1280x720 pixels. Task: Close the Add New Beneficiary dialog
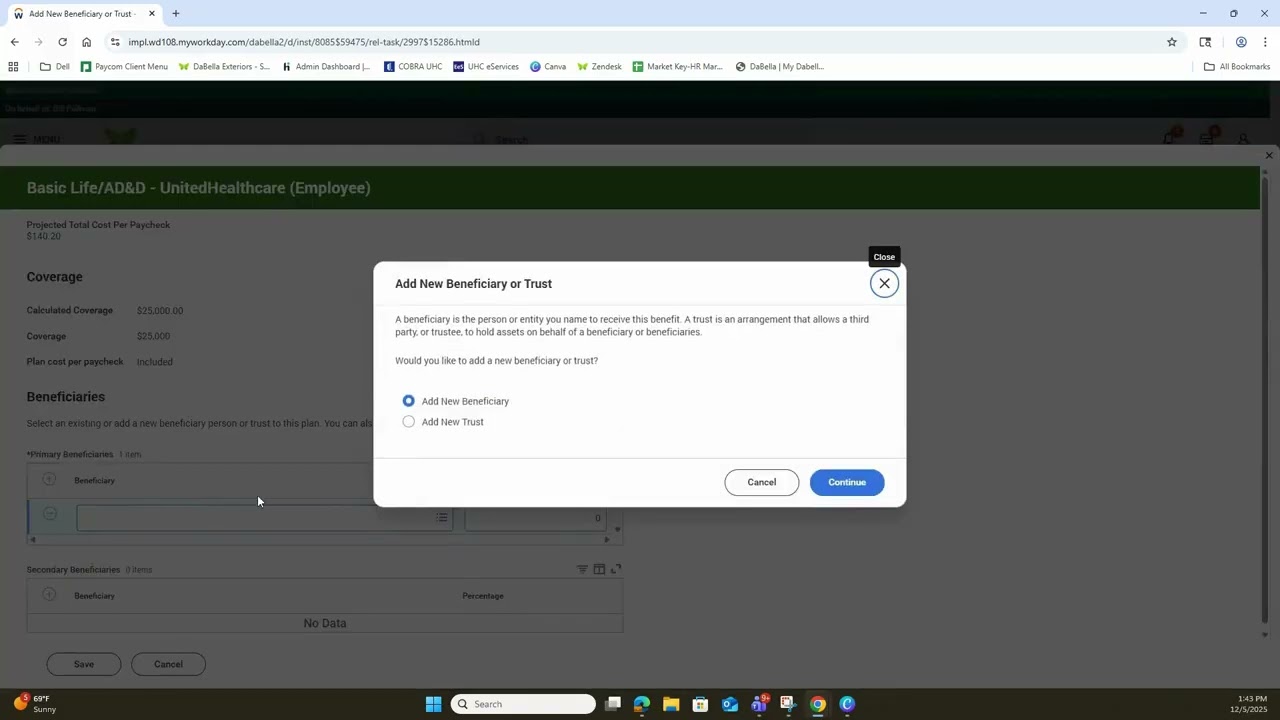tap(884, 283)
